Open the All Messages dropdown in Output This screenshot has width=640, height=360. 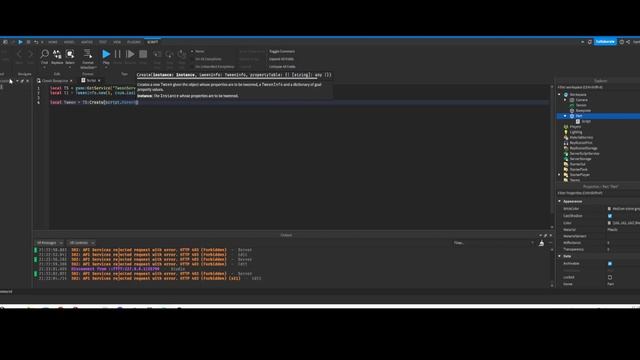pyautogui.click(x=49, y=243)
